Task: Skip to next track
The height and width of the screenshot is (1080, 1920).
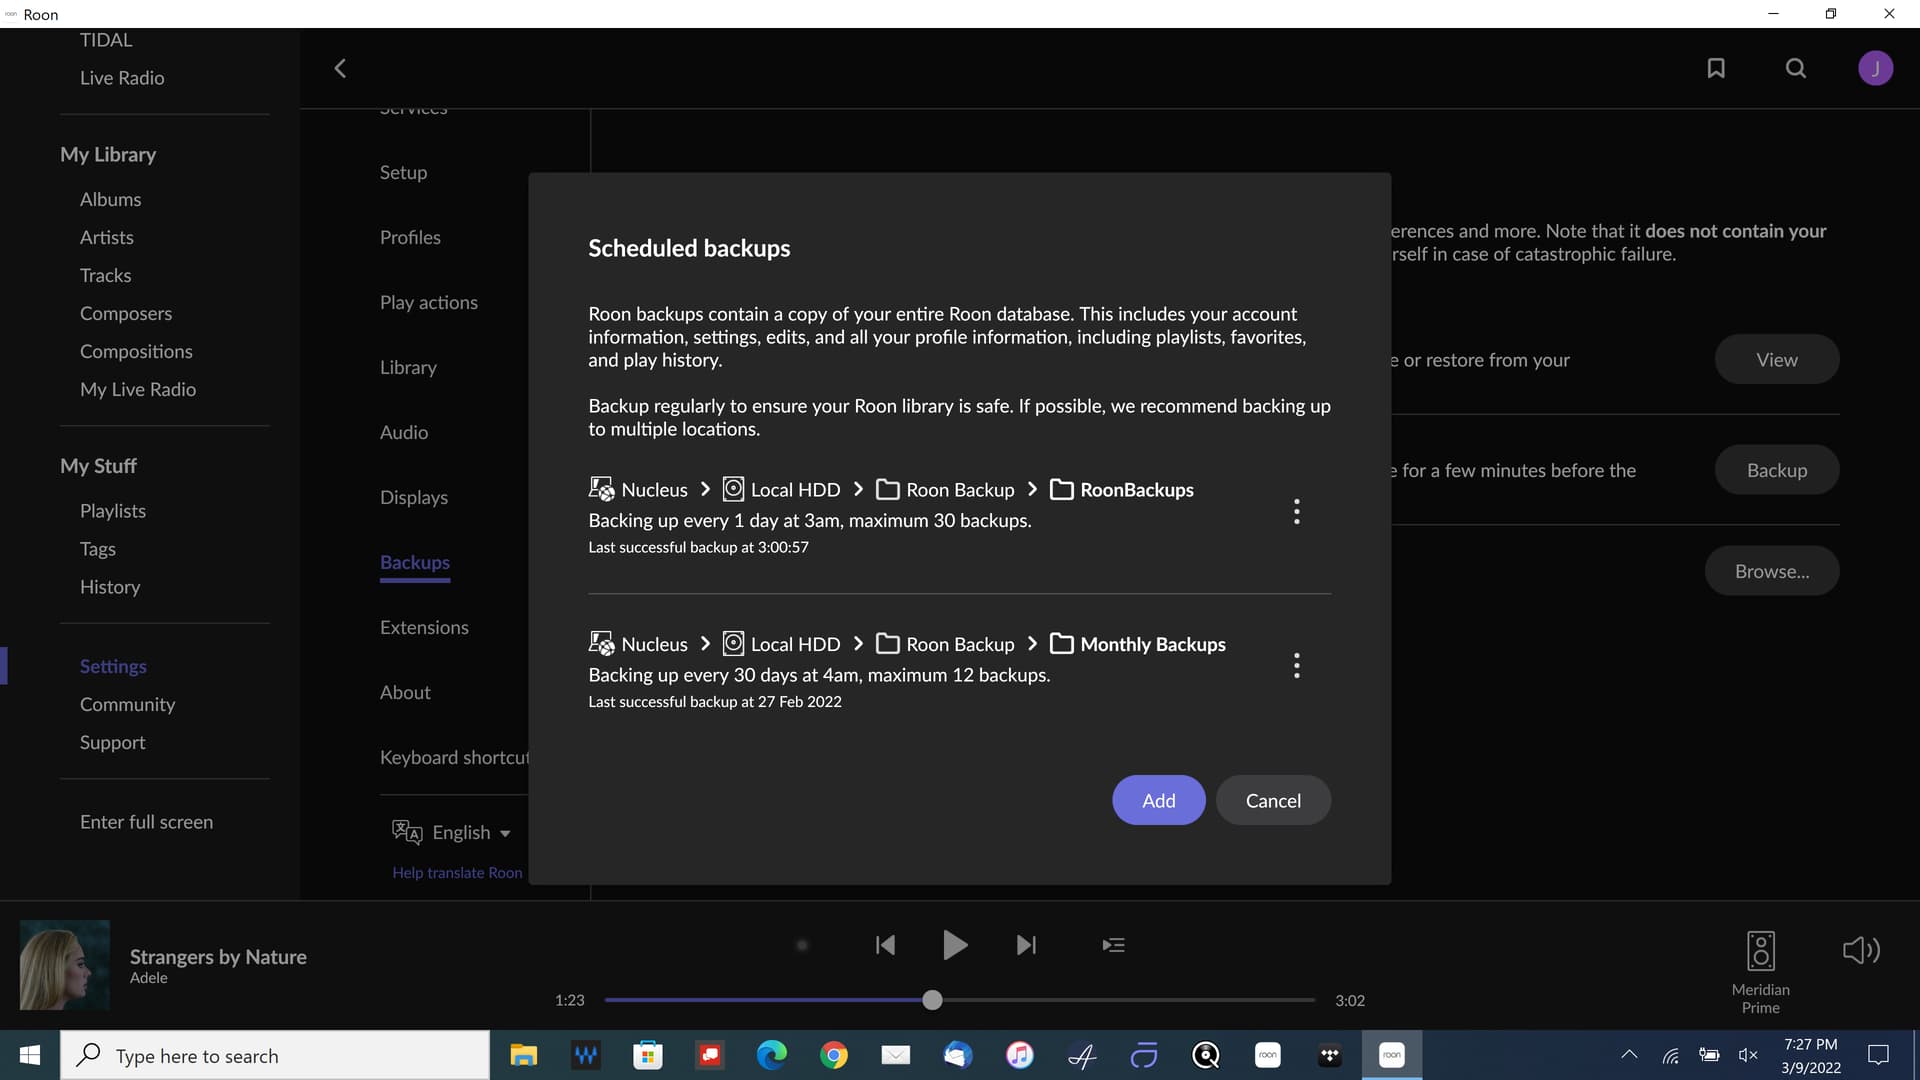Action: point(1026,945)
